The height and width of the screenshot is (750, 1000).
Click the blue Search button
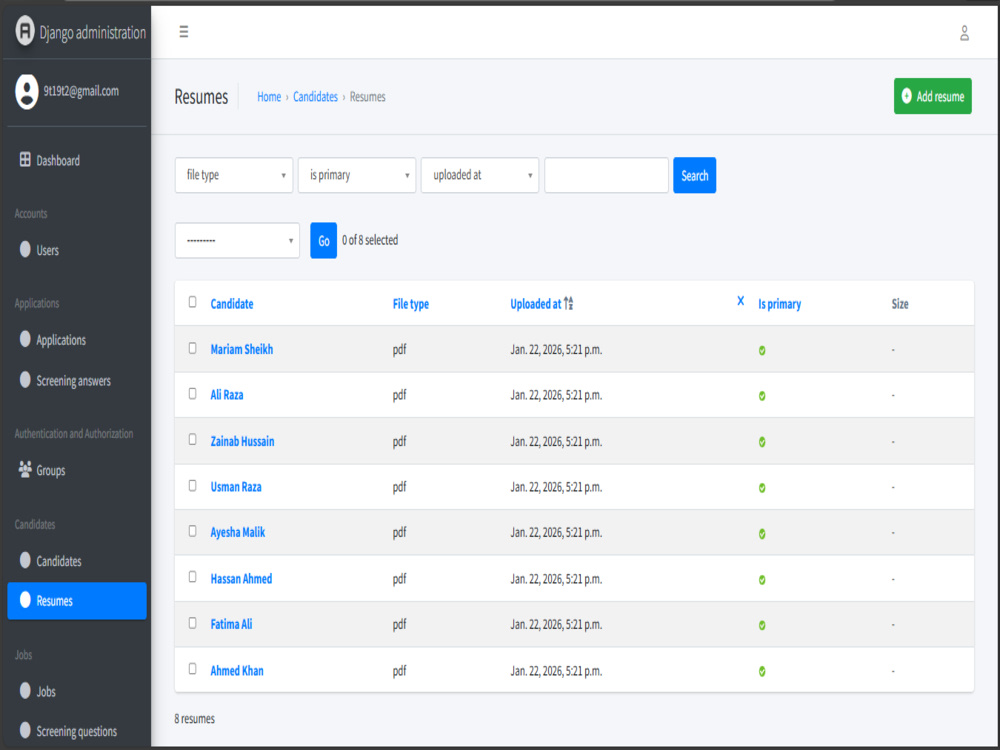pyautogui.click(x=695, y=175)
